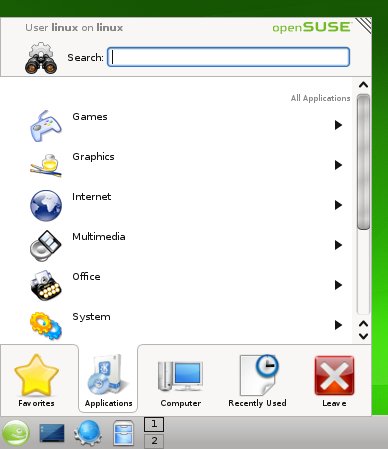Switch to Recently Used tab
The image size is (388, 449).
(x=257, y=380)
